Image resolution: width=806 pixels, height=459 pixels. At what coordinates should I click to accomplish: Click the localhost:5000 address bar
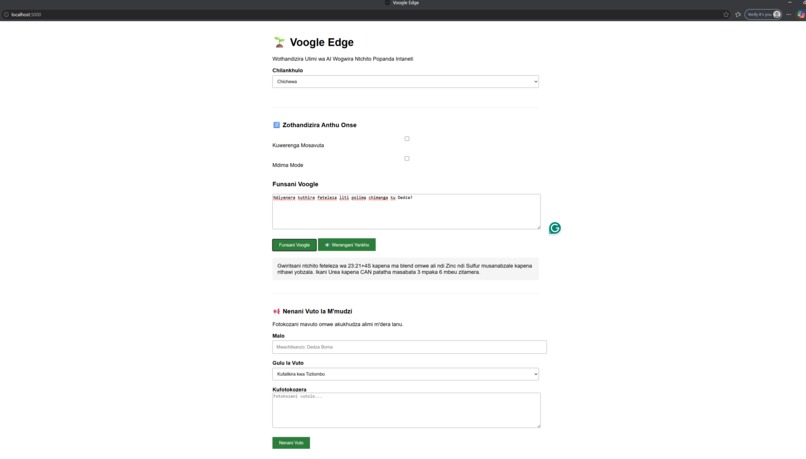pyautogui.click(x=360, y=14)
